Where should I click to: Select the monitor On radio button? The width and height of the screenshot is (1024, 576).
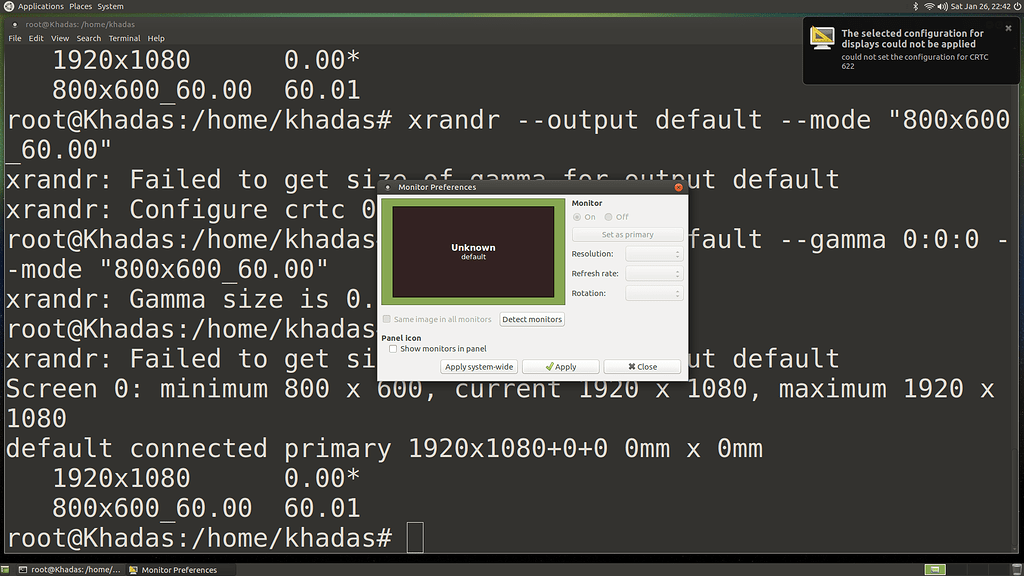click(x=578, y=216)
